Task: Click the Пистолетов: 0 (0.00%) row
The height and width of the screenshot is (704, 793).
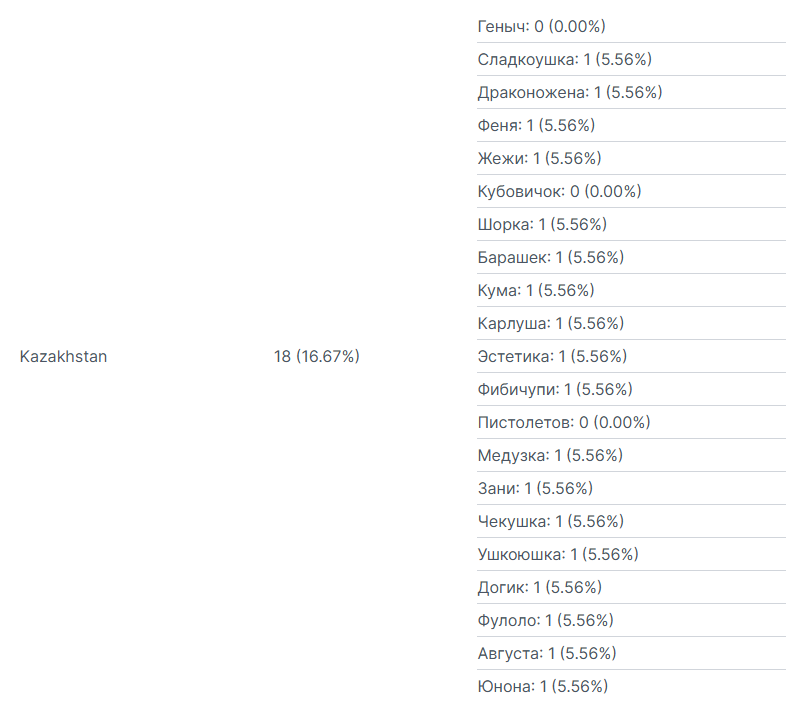Action: (564, 422)
